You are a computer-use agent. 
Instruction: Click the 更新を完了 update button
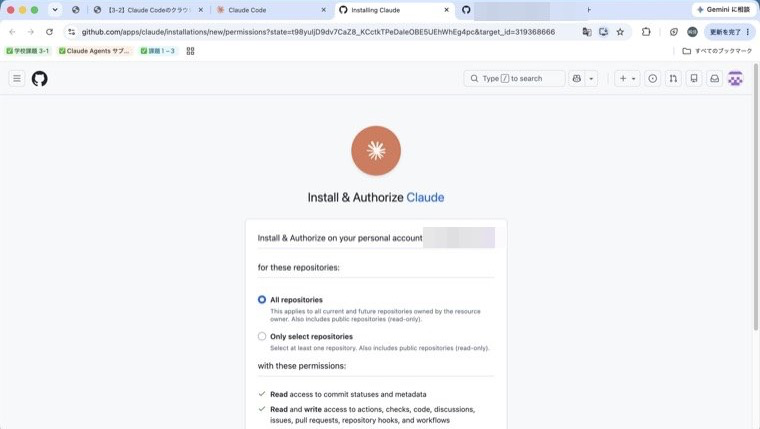[729, 32]
